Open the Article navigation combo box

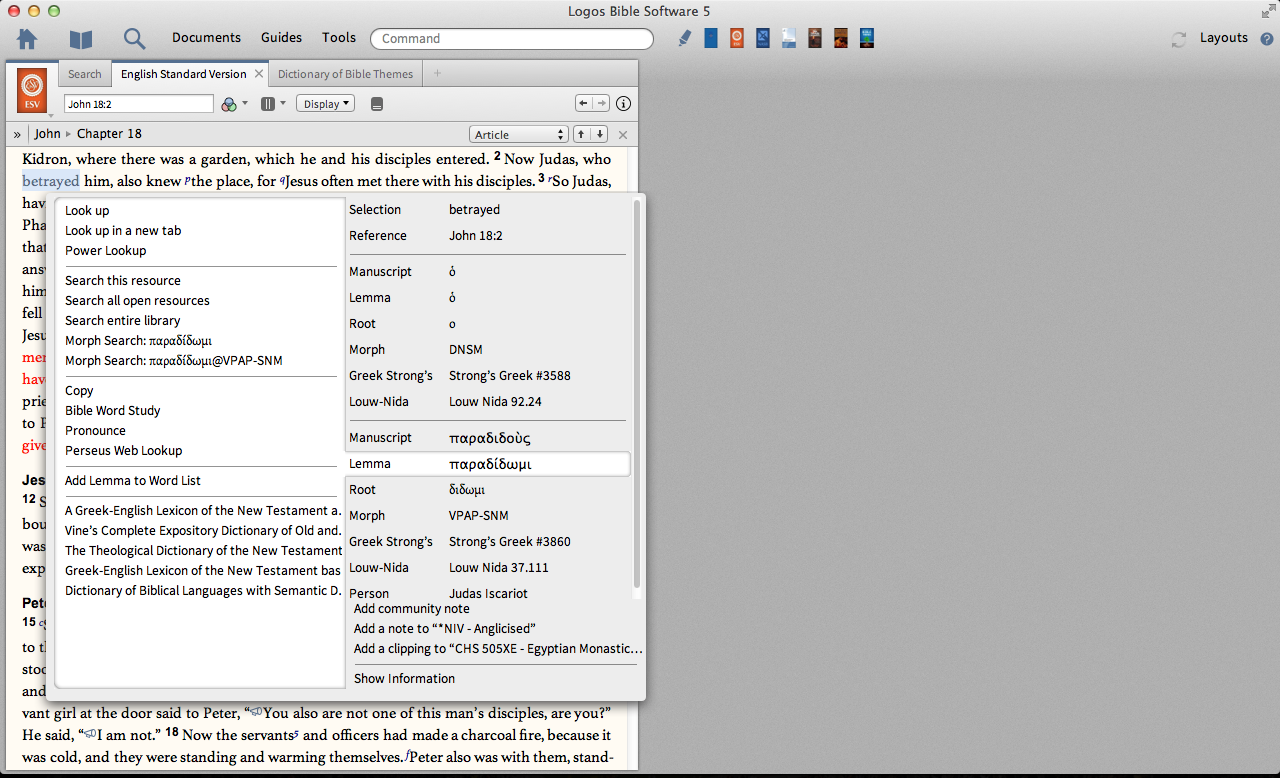519,134
